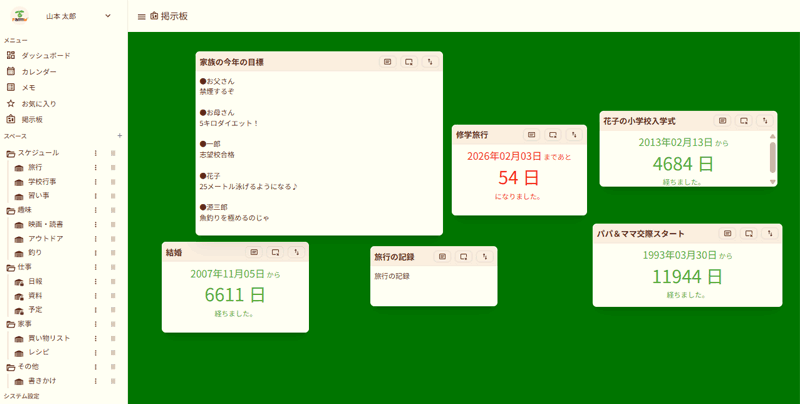800x404 pixels.
Task: Click the three-dot options for 旅行 space
Action: (x=96, y=167)
